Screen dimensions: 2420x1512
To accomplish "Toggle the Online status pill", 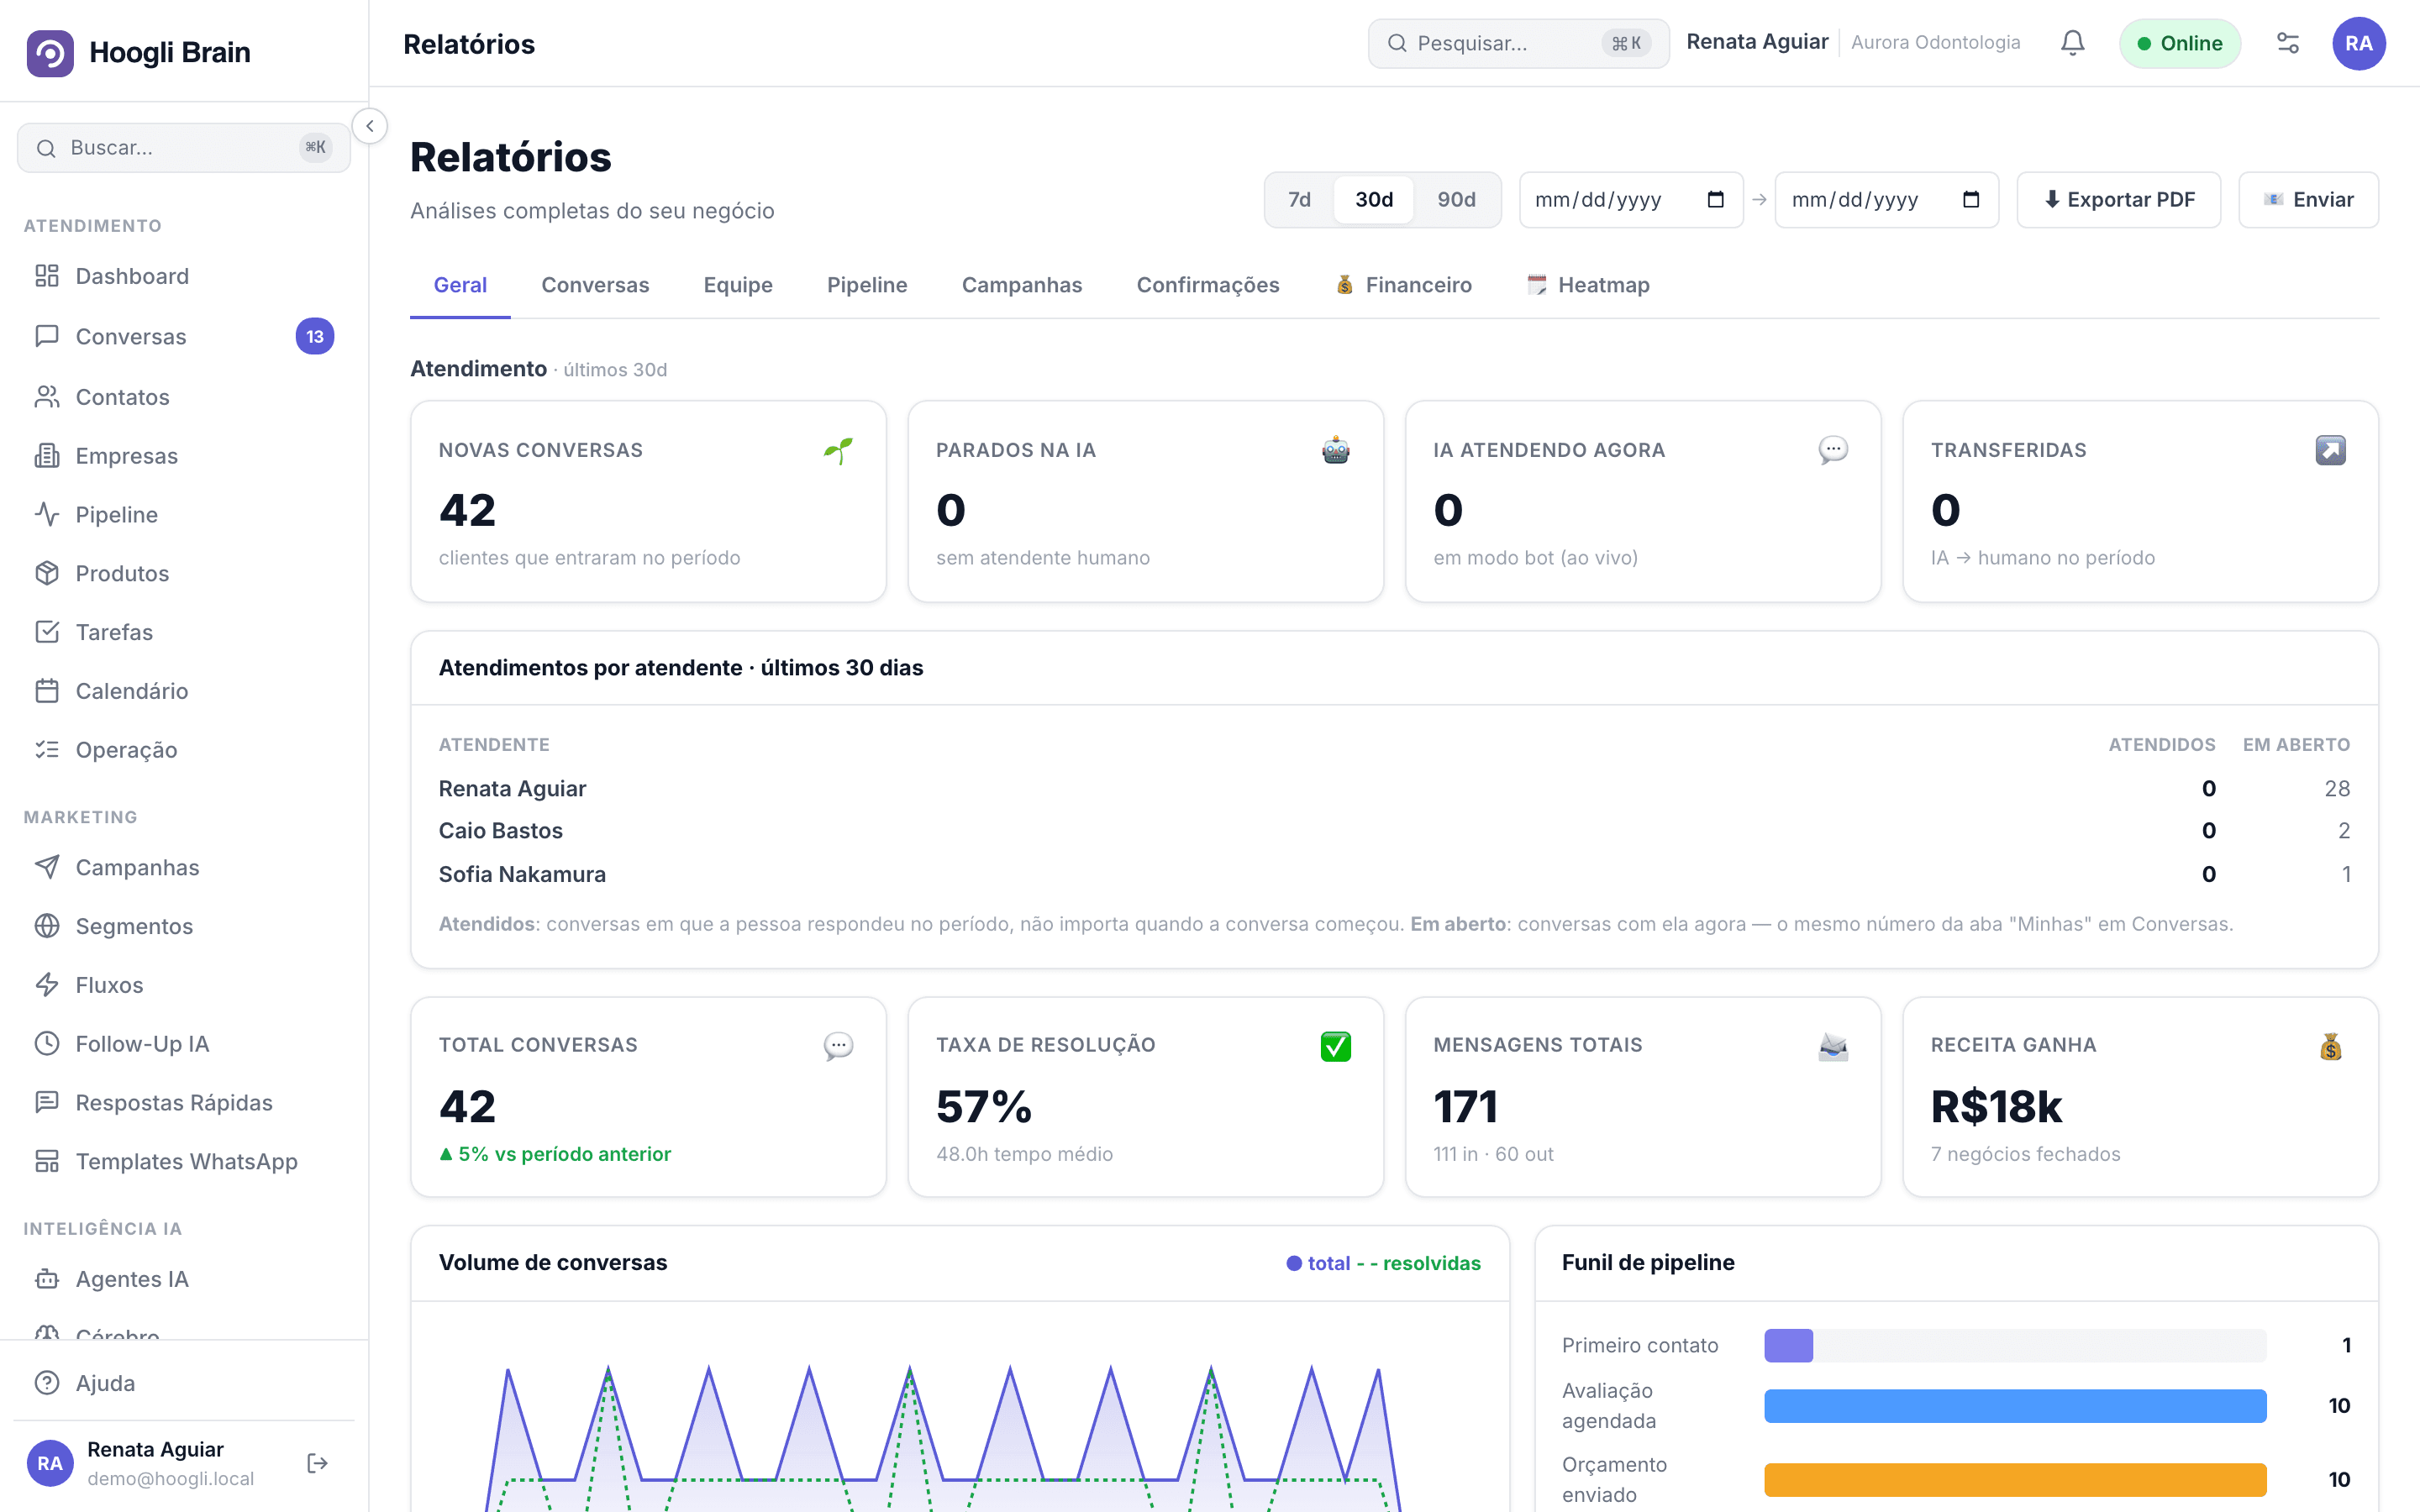I will pyautogui.click(x=2180, y=43).
